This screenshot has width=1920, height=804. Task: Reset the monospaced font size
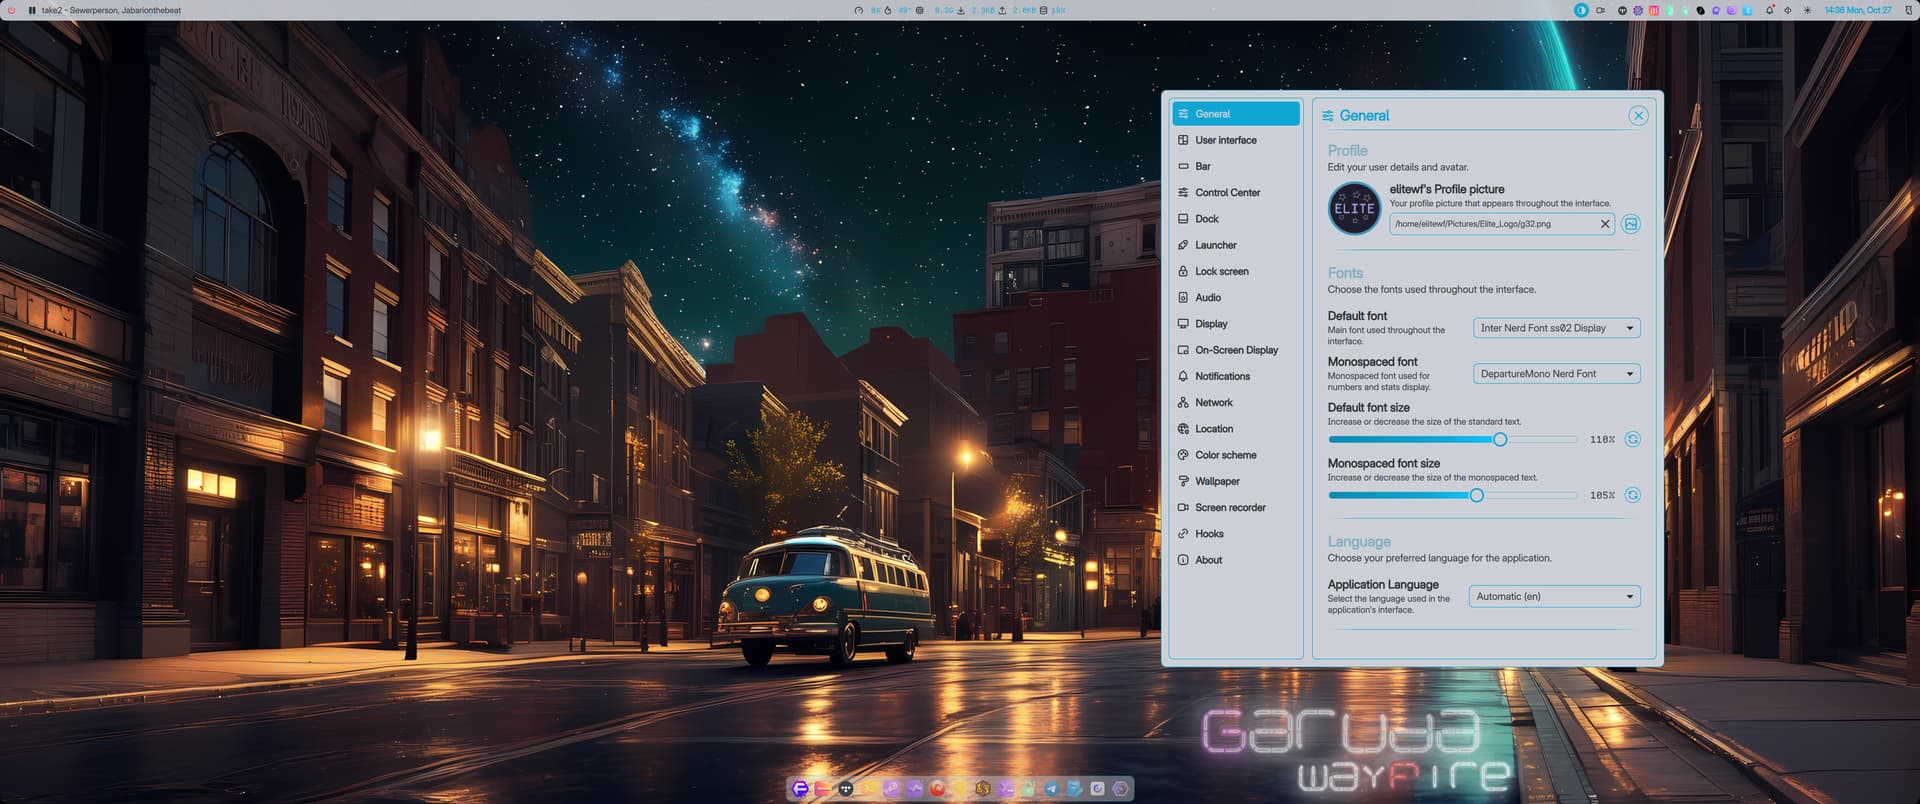[x=1632, y=495]
